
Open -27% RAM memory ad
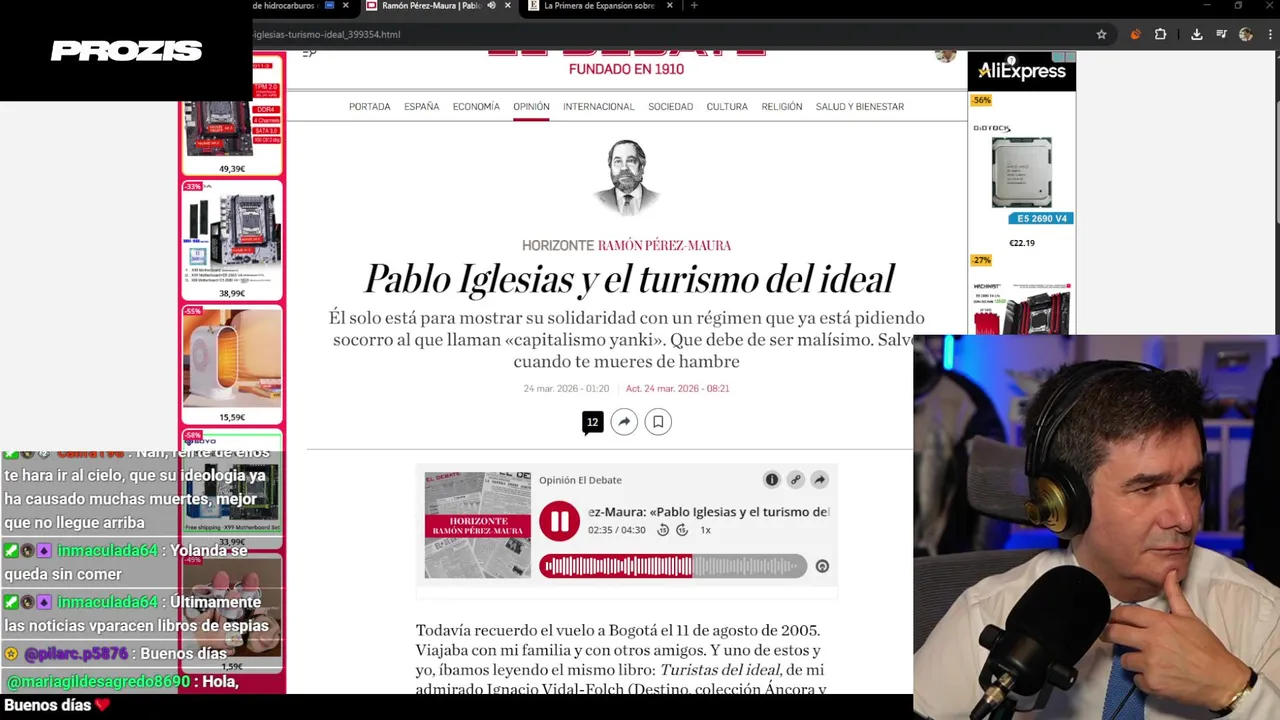pyautogui.click(x=1021, y=295)
